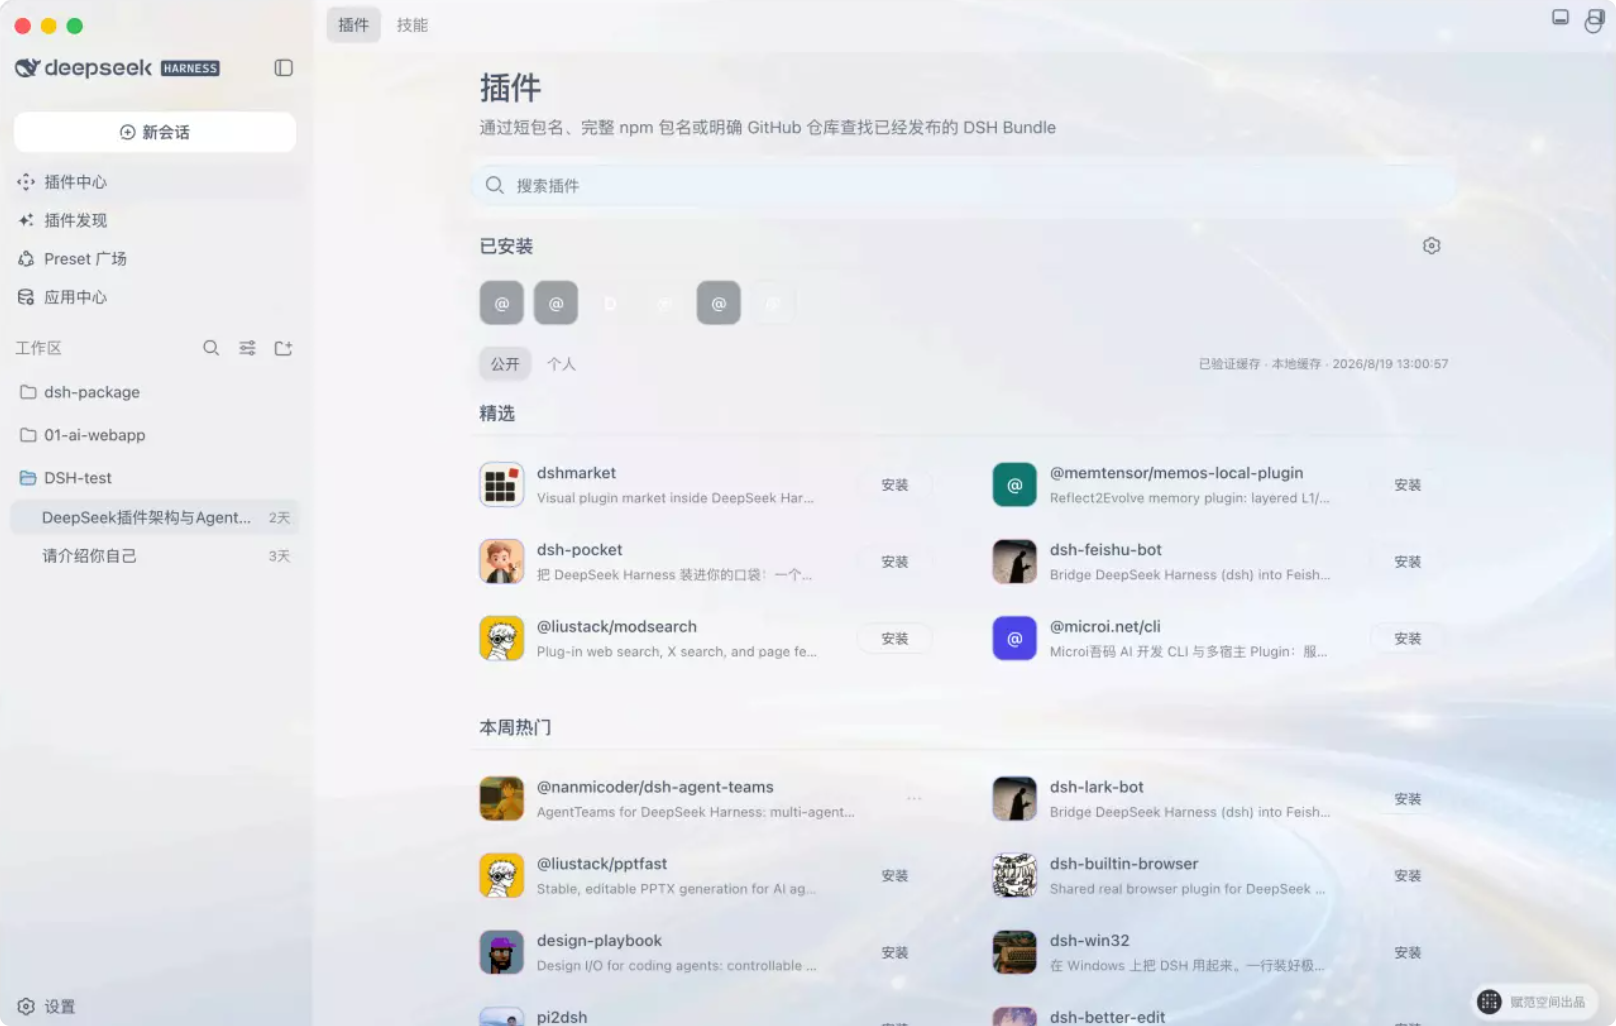Open the design-playbook plugin avatar icon
Image resolution: width=1616 pixels, height=1026 pixels.
pos(502,953)
